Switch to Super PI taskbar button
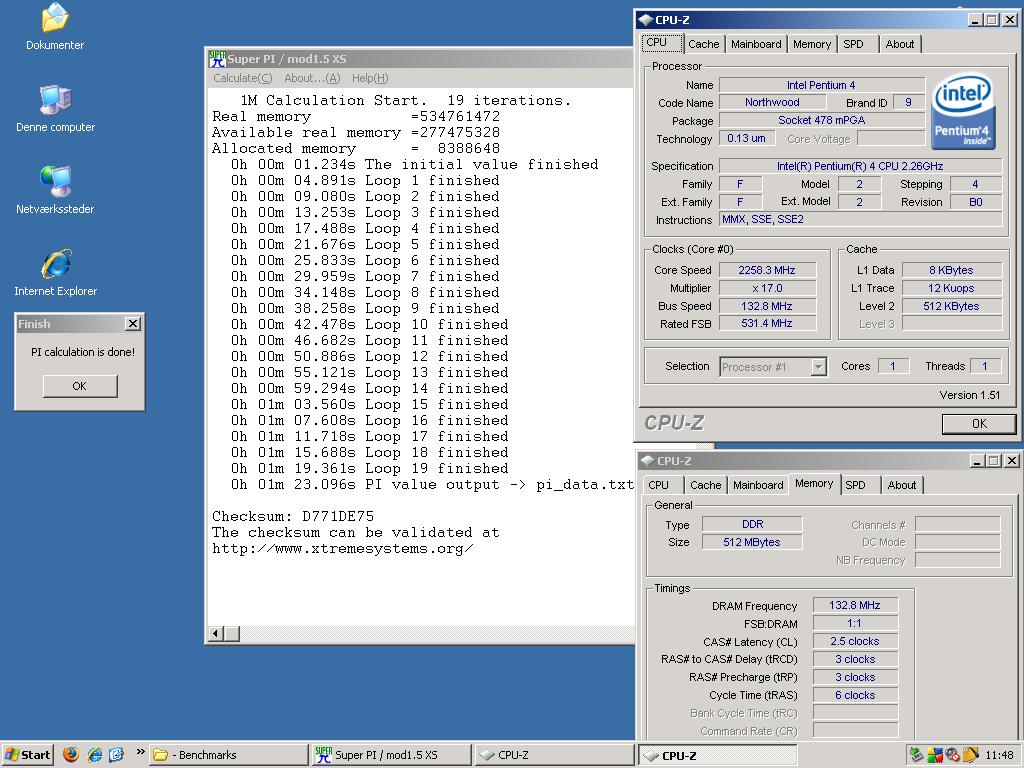The width and height of the screenshot is (1024, 768). [x=391, y=754]
